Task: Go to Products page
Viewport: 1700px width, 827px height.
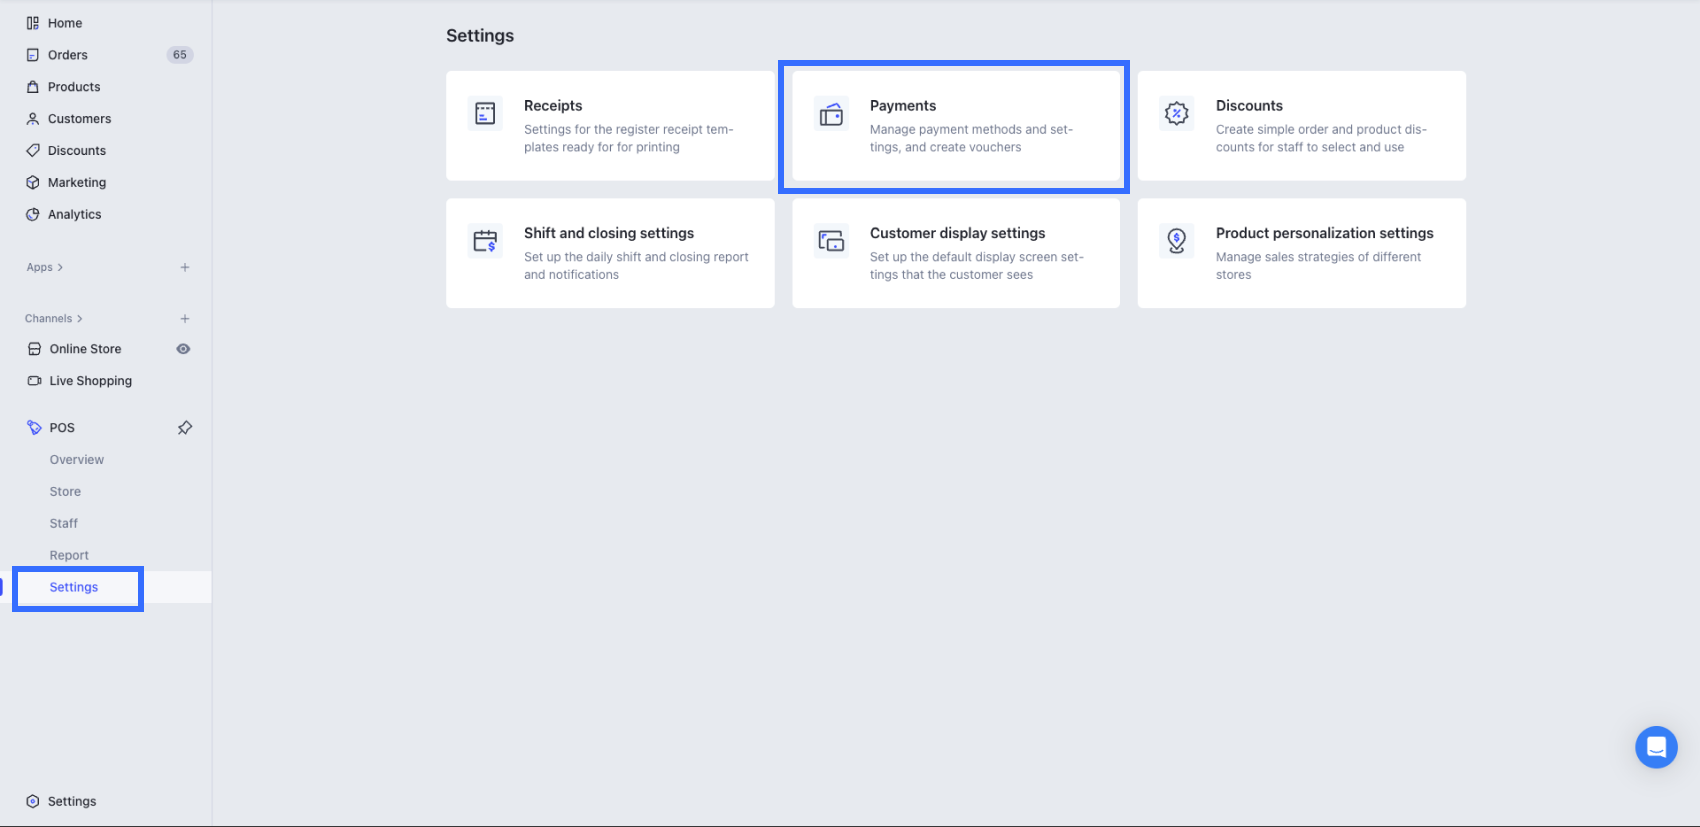Action: (x=74, y=87)
